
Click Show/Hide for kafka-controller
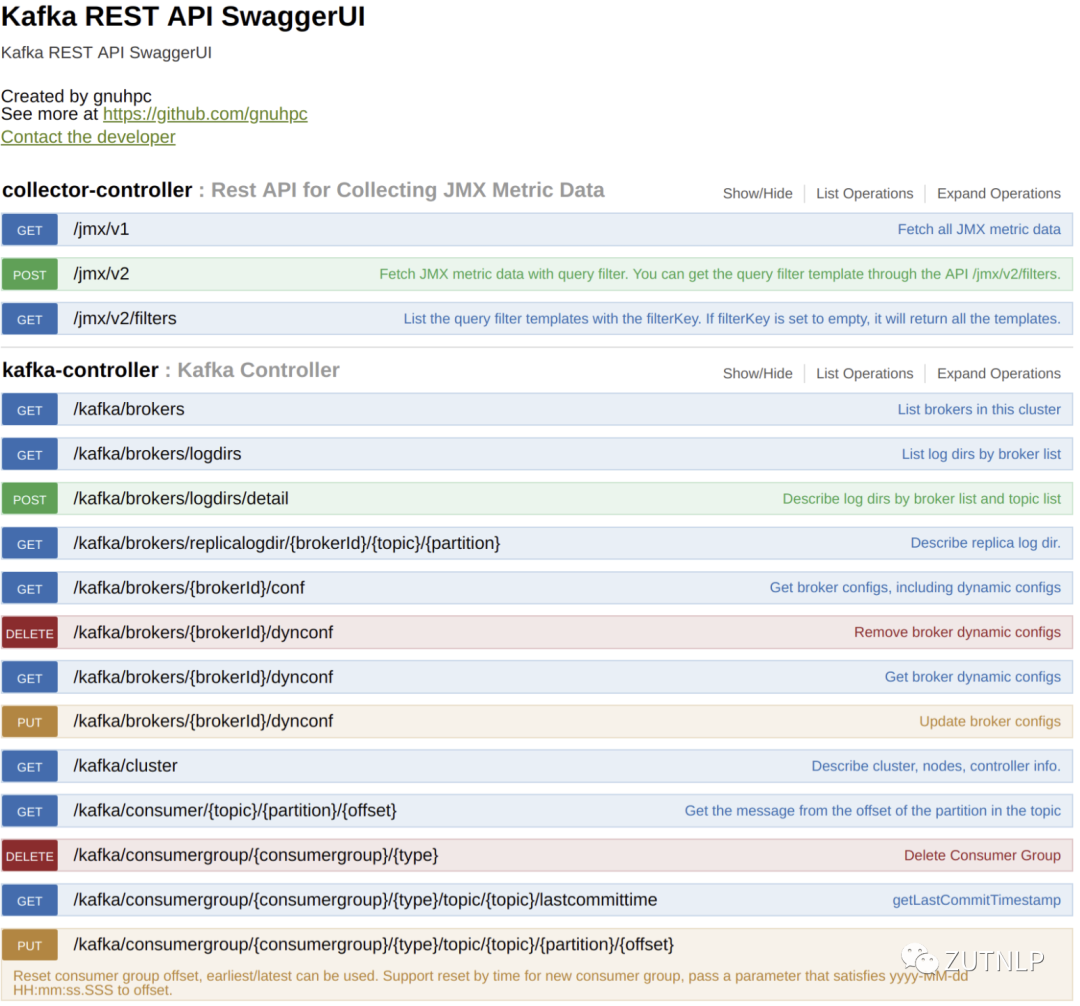pos(758,373)
